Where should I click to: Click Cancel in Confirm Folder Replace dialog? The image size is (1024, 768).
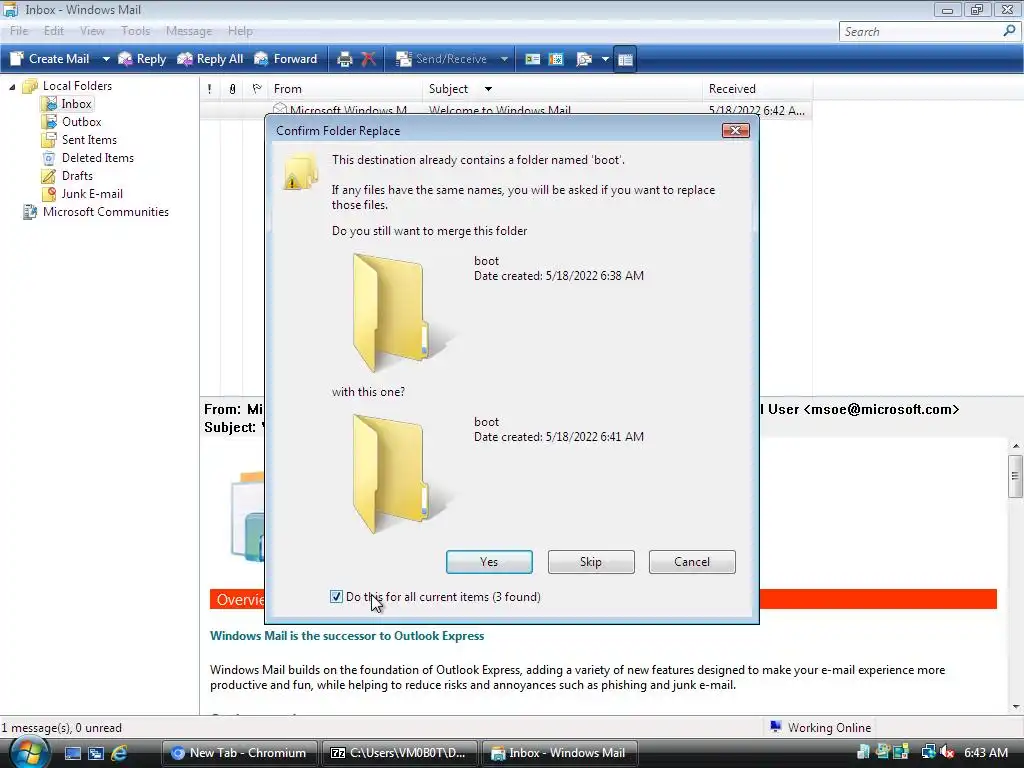(692, 562)
